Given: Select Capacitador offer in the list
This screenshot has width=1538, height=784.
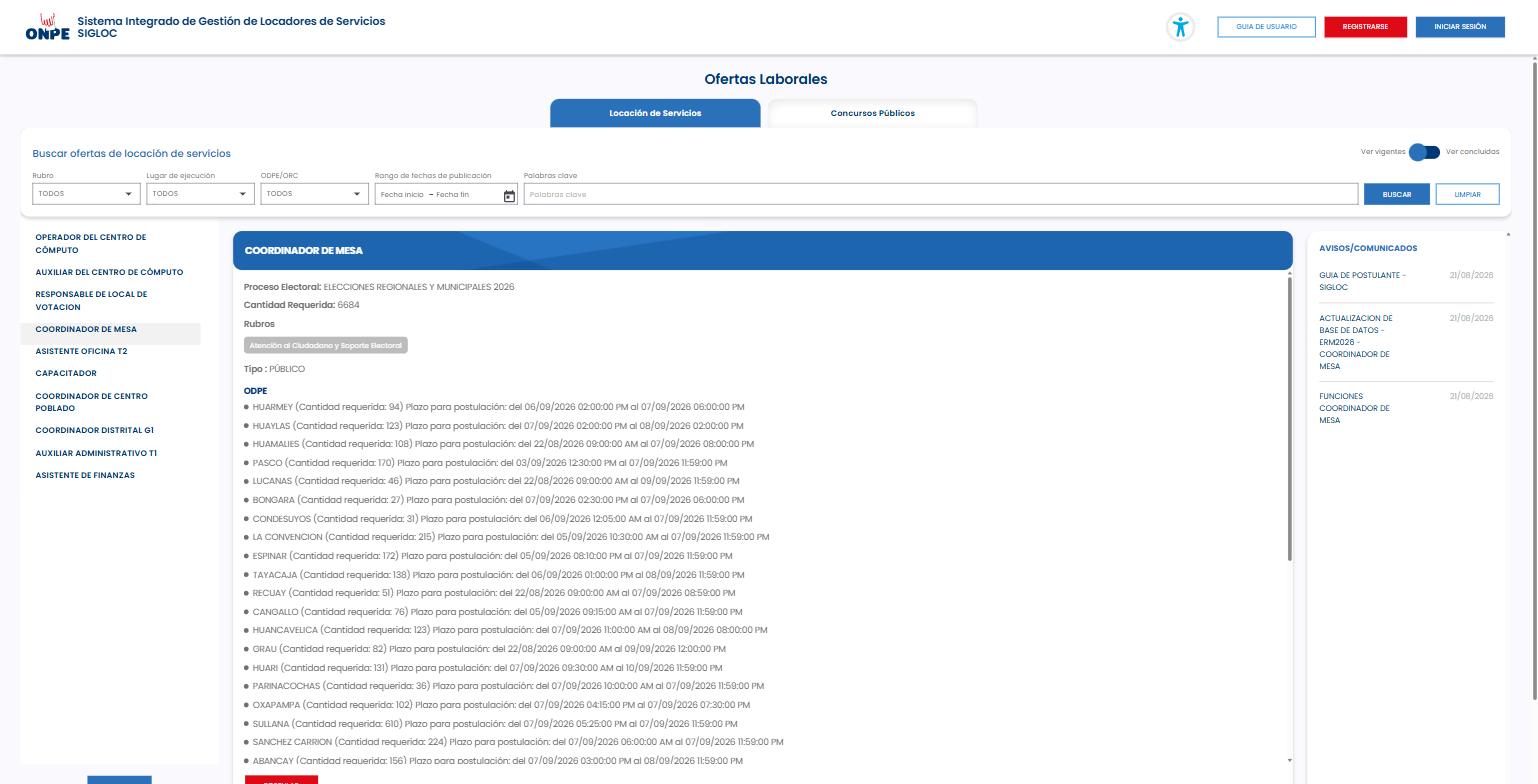Looking at the screenshot, I should click(x=66, y=374).
